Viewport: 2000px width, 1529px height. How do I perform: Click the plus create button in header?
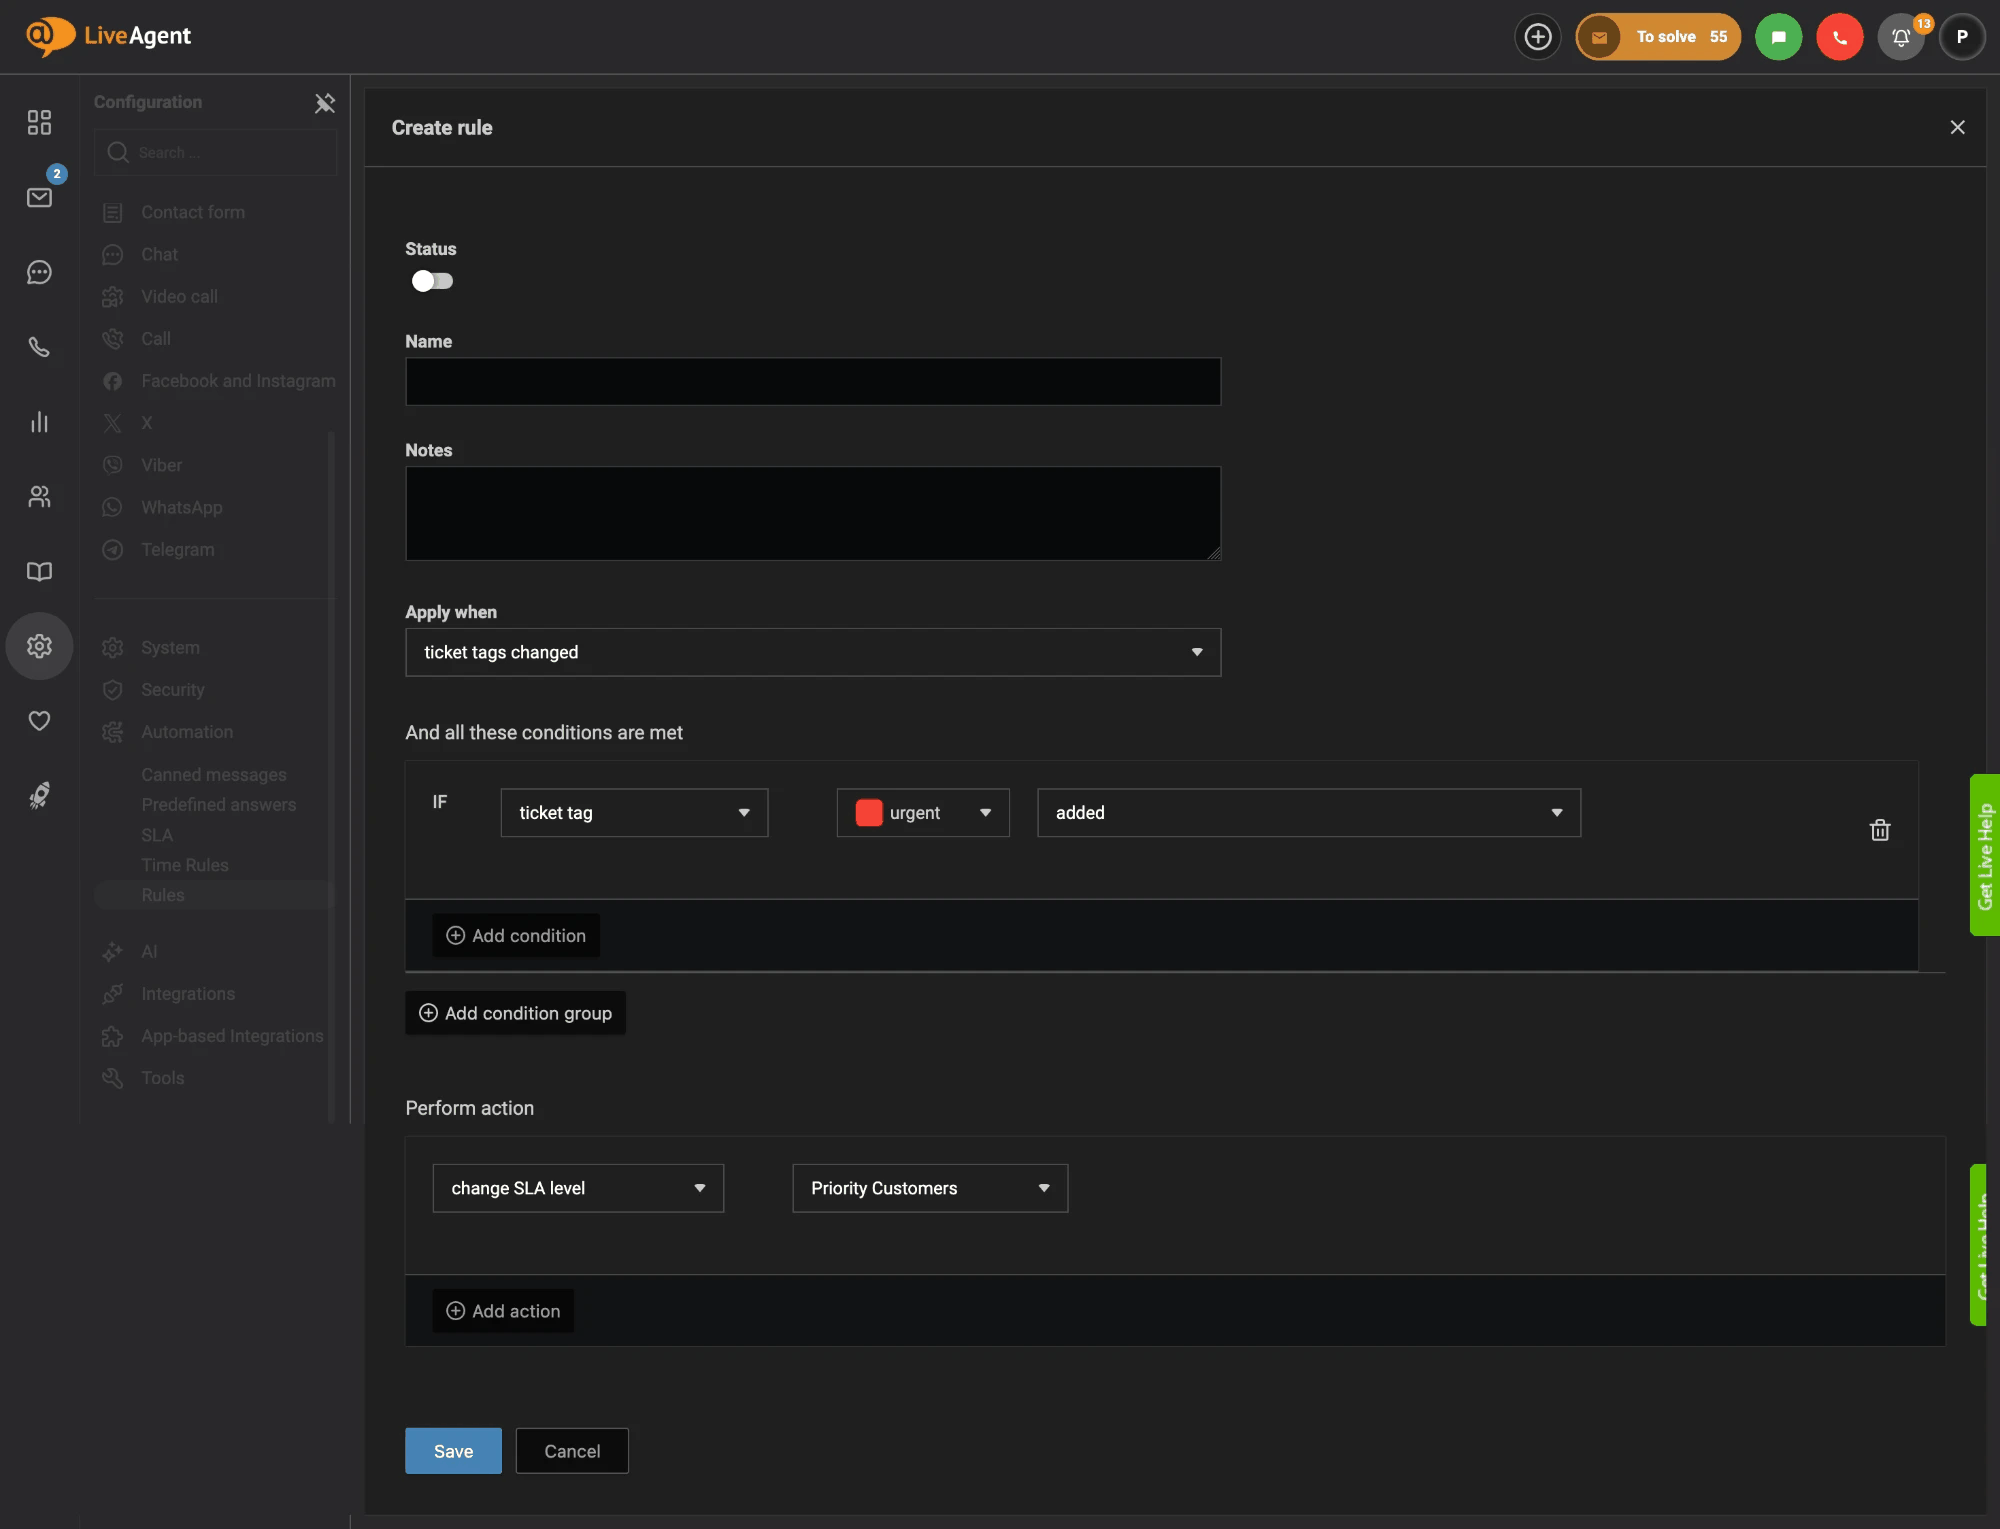[1538, 37]
